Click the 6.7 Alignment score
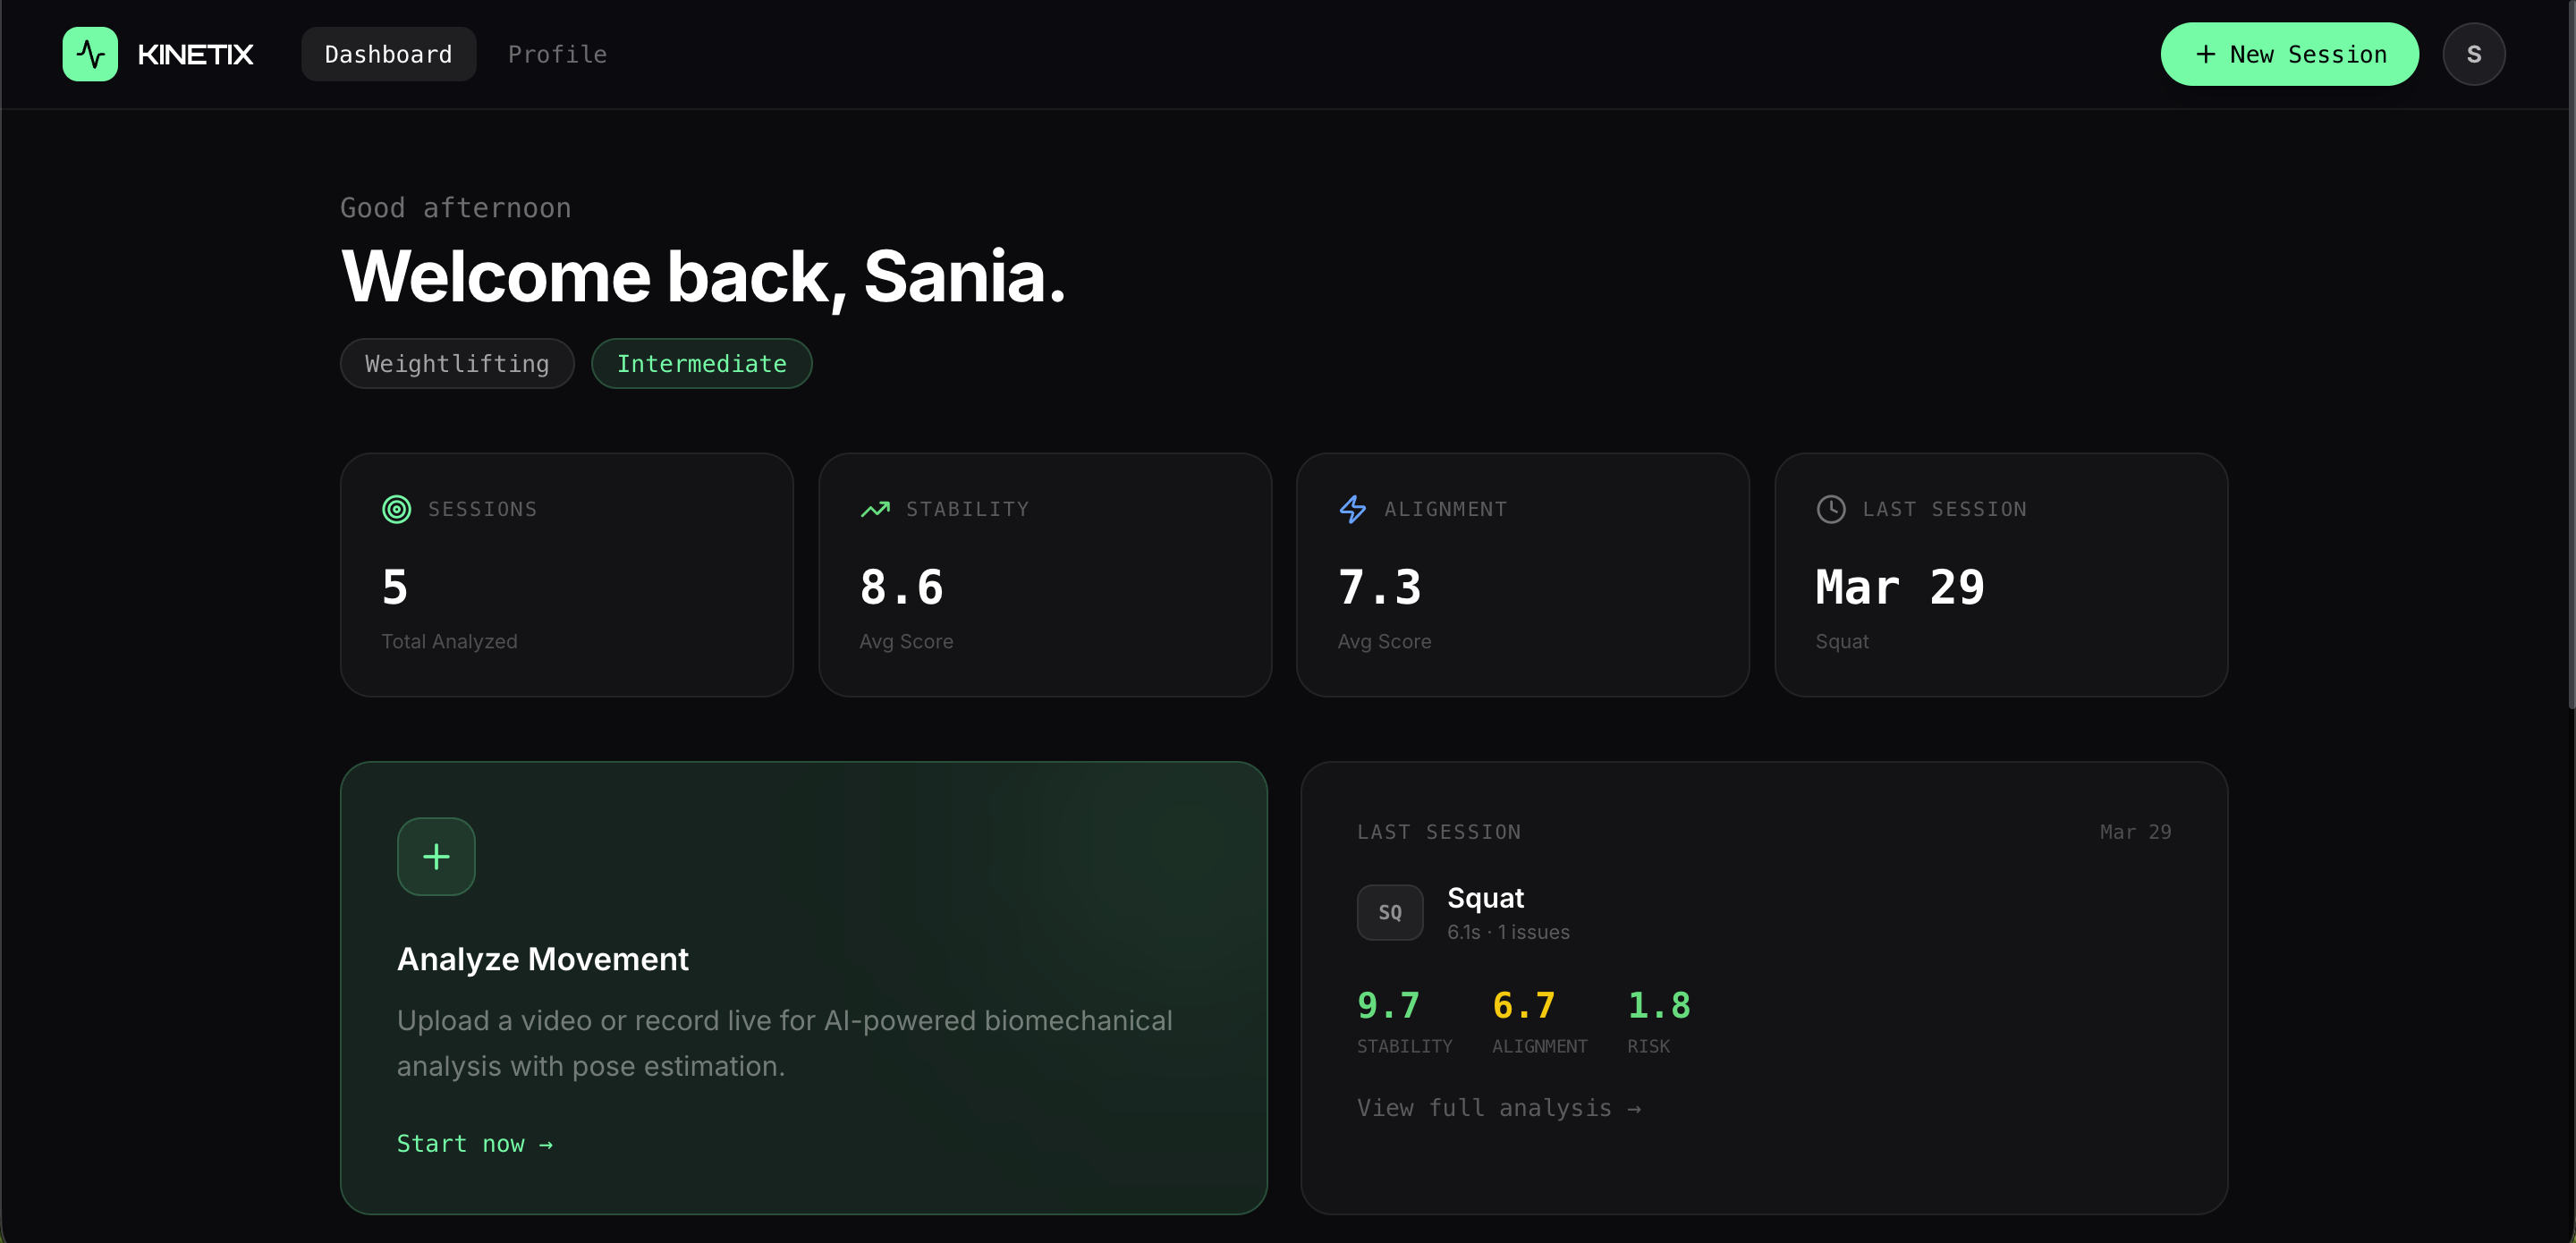Viewport: 2576px width, 1243px height. click(x=1523, y=1005)
